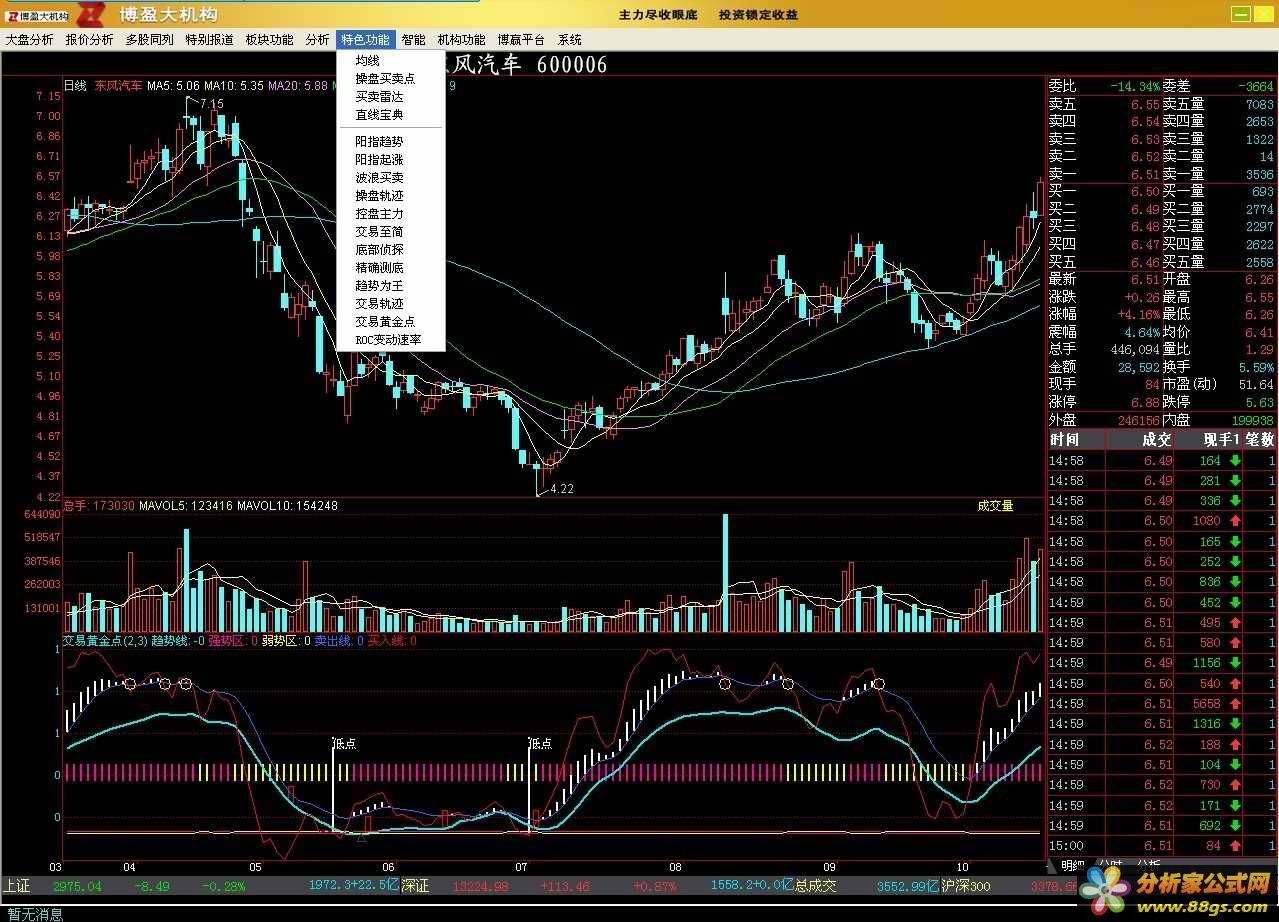Choose 交易轨迹 in the menu
The image size is (1279, 922).
click(391, 304)
